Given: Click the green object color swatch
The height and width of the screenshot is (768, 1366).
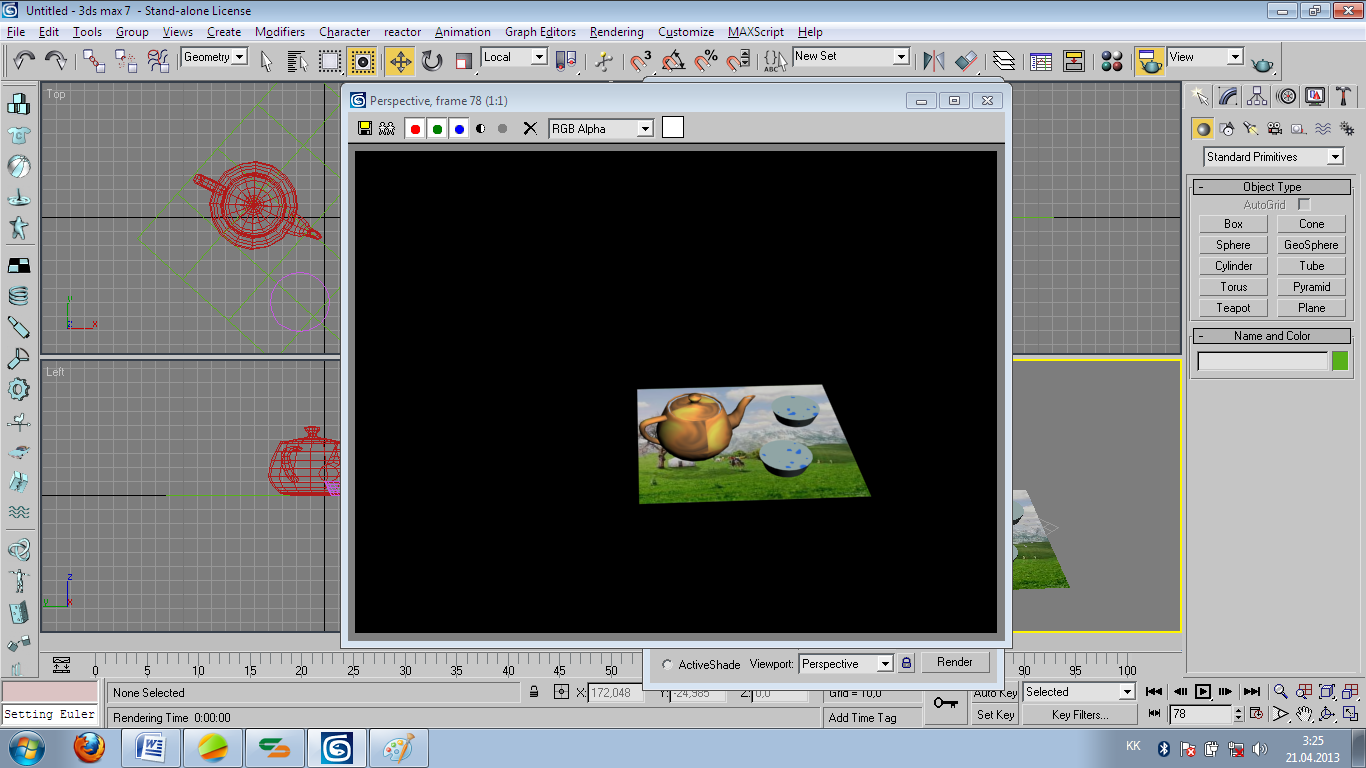Looking at the screenshot, I should click(1340, 361).
